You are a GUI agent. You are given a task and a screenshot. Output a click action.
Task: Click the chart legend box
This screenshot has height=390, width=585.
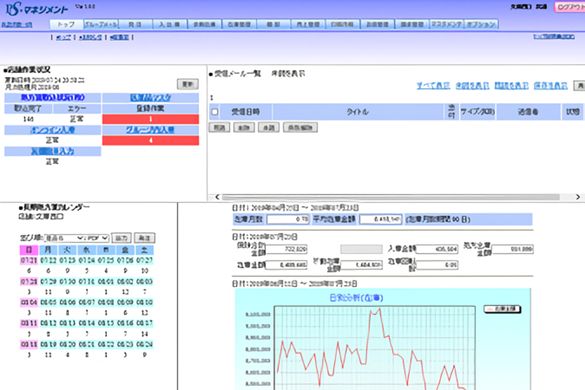502,309
